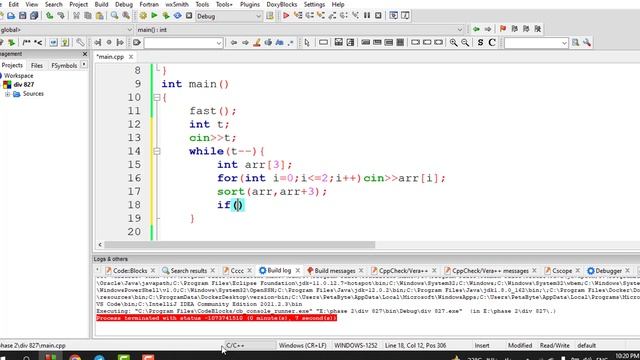This screenshot has height=360, width=640.
Task: Open the Build menu
Action: [101, 4]
